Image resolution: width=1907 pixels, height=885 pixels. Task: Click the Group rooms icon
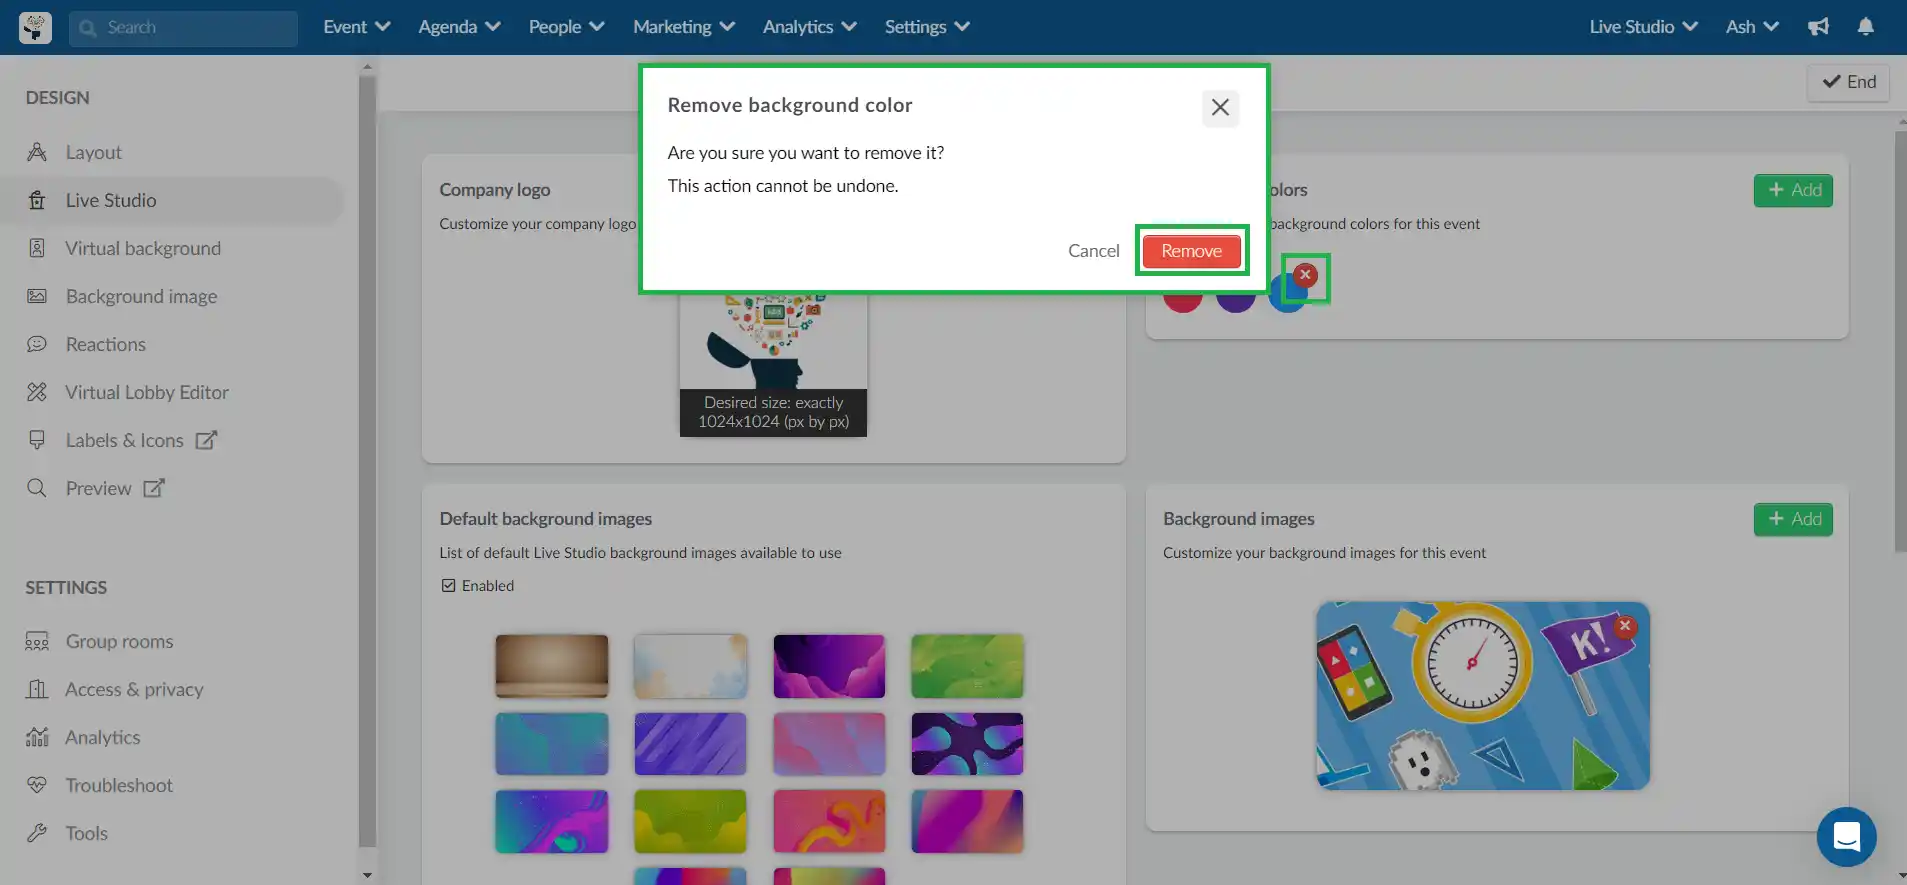(x=37, y=641)
